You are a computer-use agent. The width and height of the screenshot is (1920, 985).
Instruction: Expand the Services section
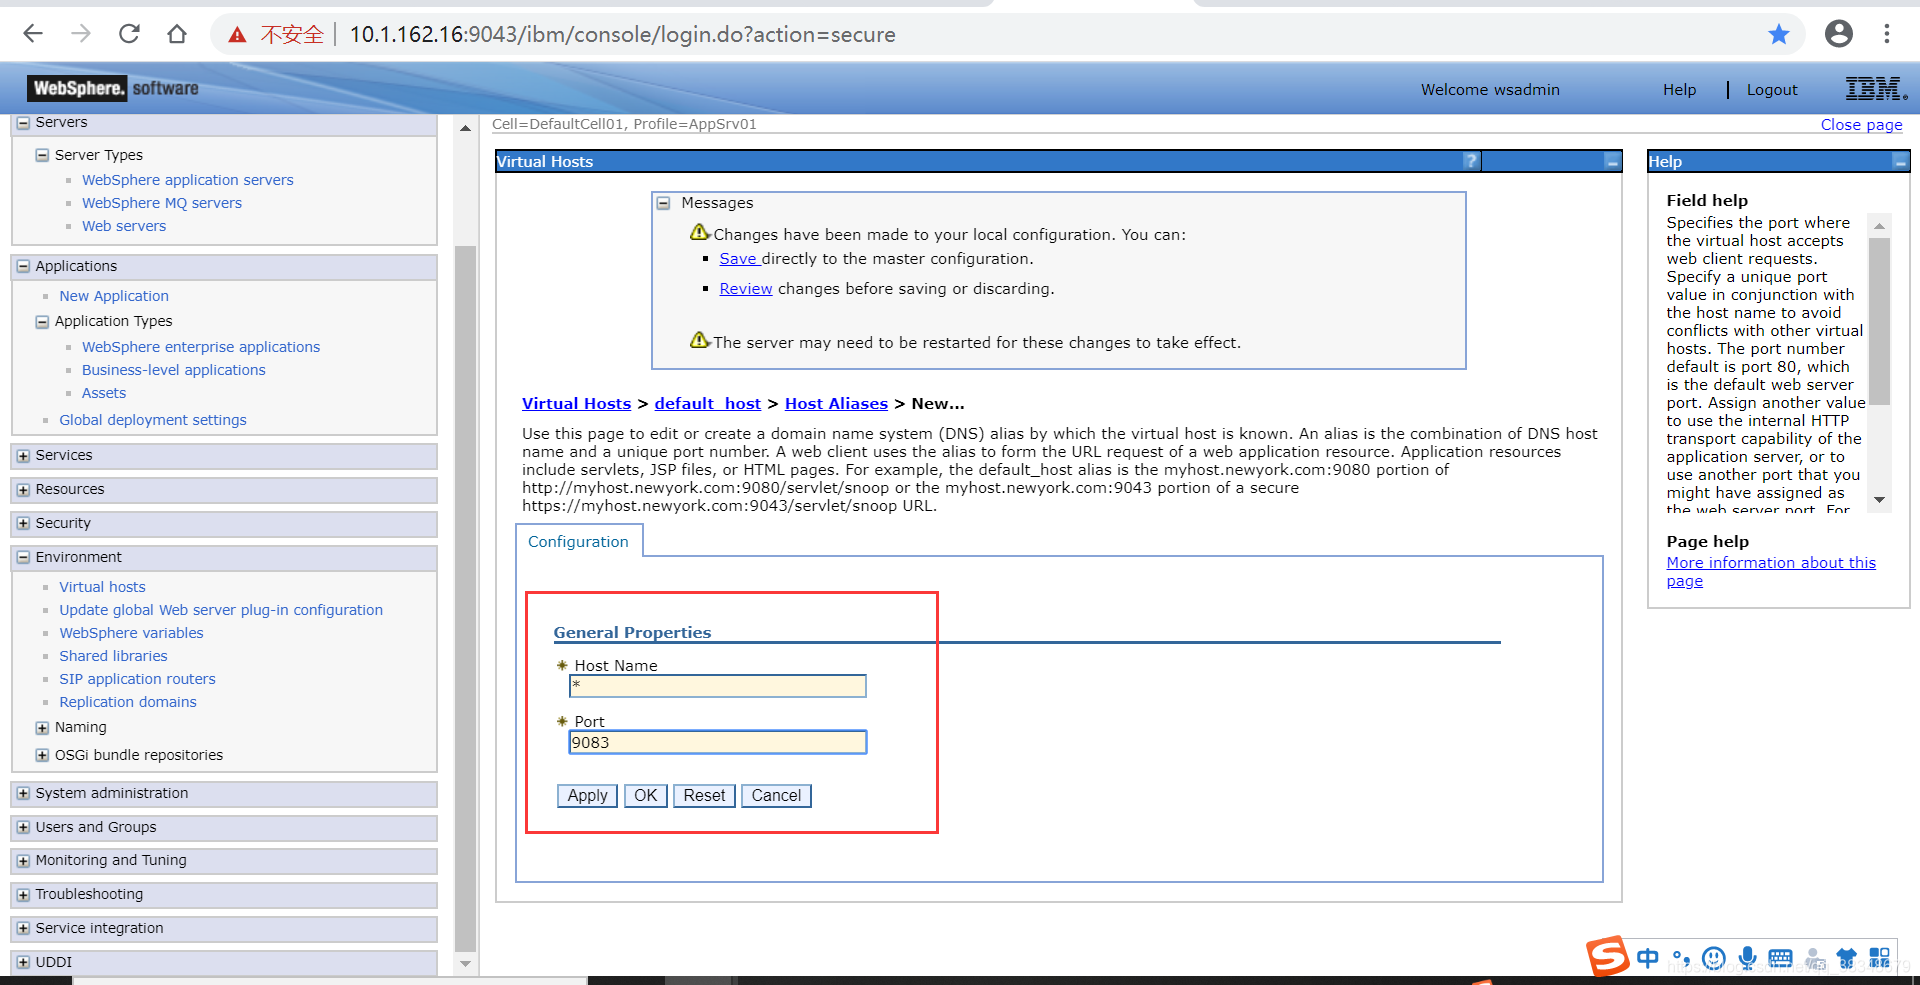tap(23, 456)
